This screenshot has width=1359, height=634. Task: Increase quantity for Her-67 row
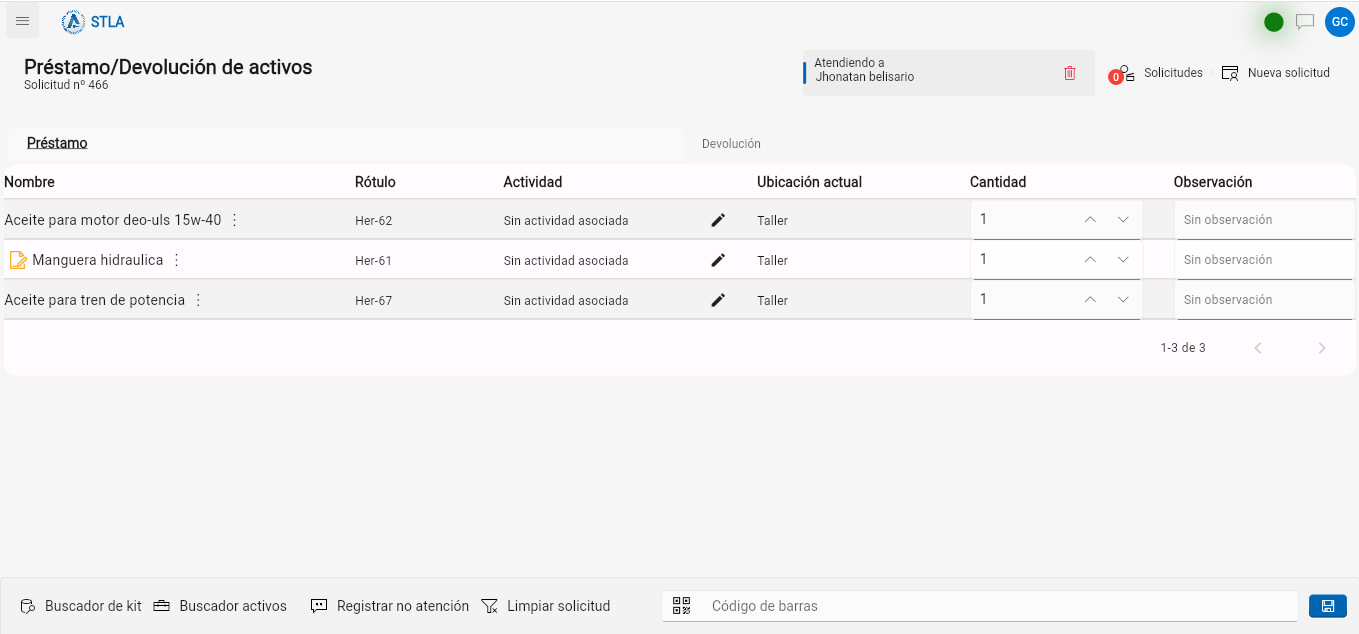[x=1090, y=300]
